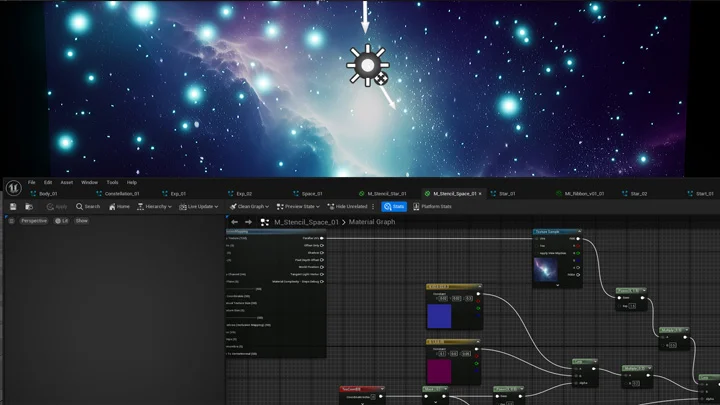Navigate back in graph history
720x405 pixels.
click(234, 222)
